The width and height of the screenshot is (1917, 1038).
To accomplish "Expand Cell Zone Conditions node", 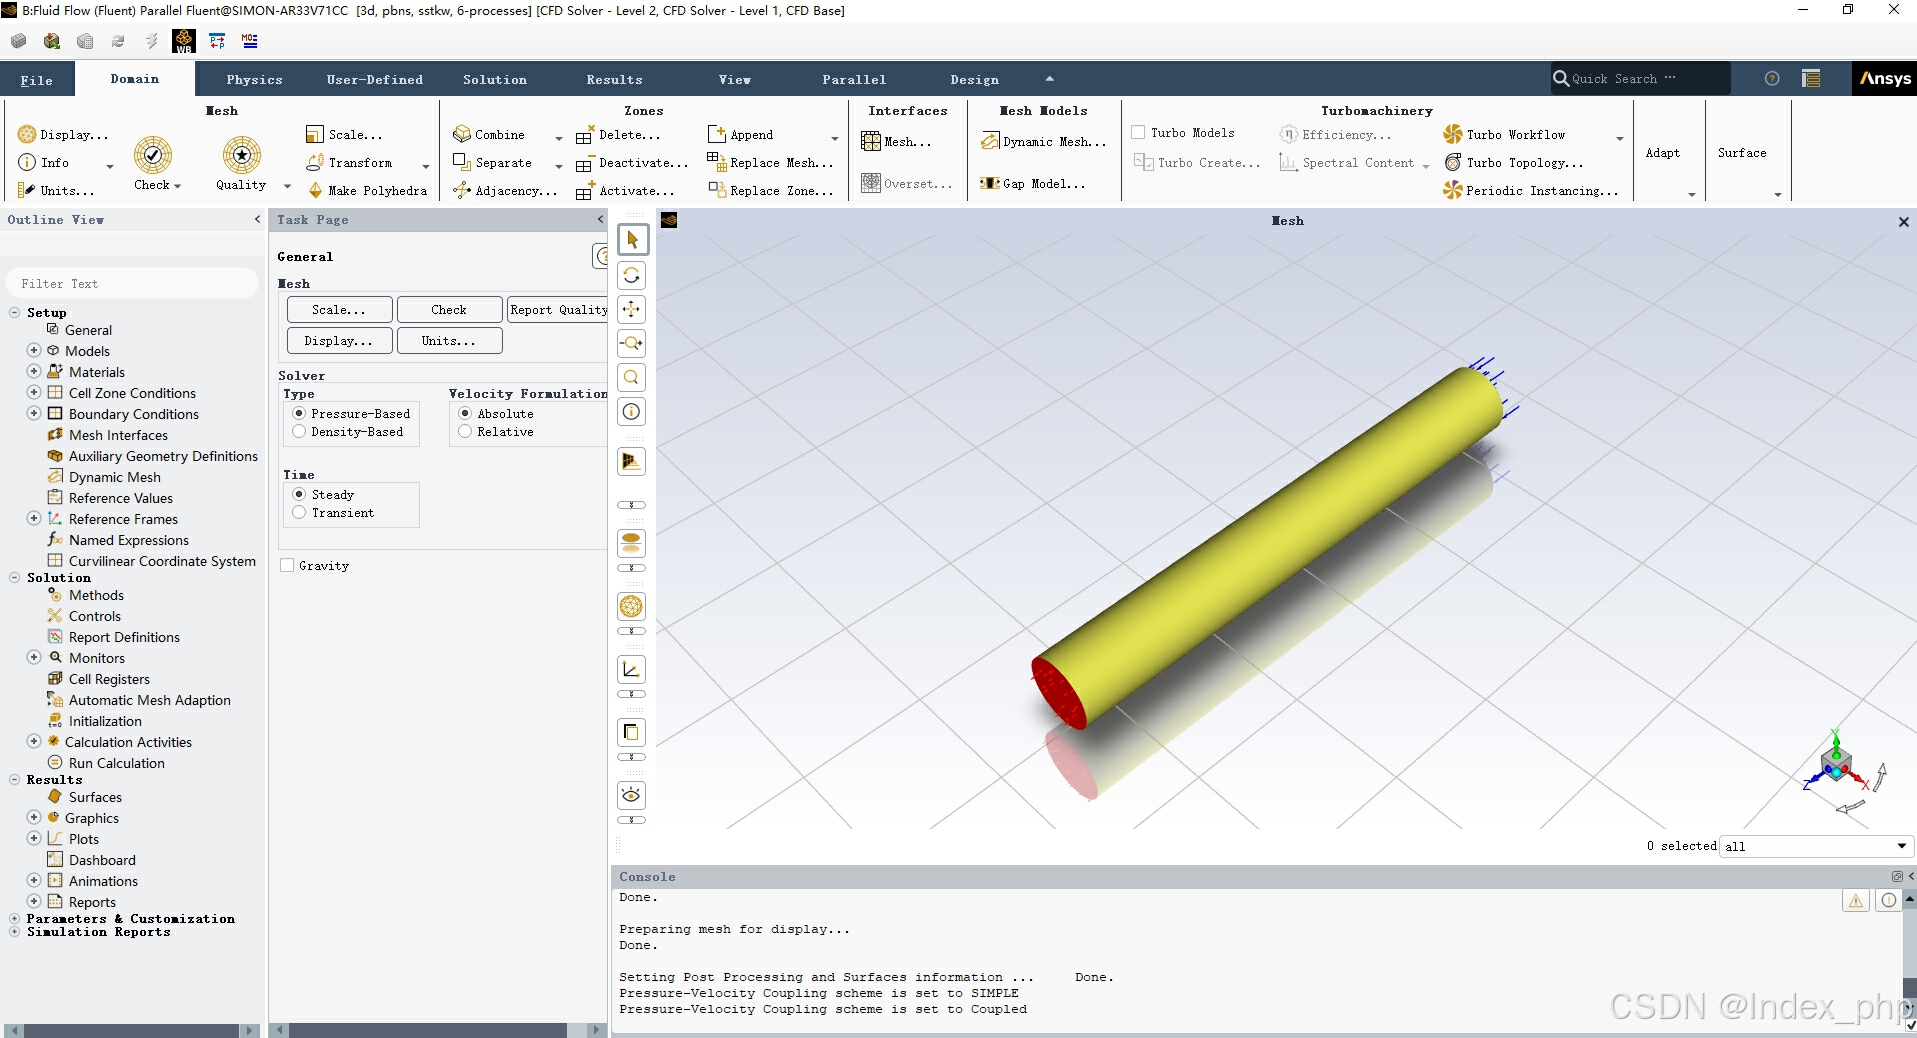I will click(x=34, y=393).
